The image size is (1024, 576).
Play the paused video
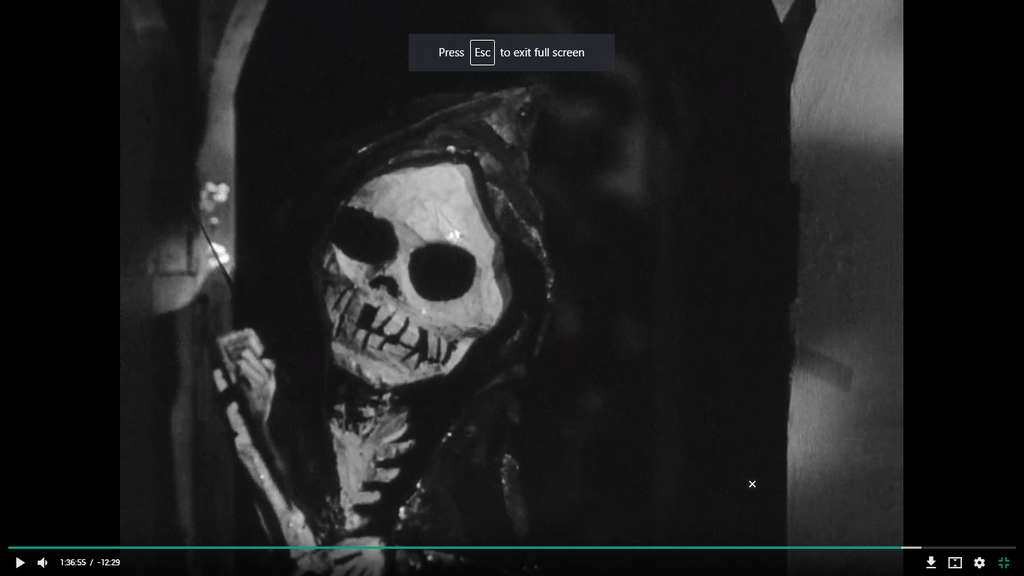click(20, 562)
